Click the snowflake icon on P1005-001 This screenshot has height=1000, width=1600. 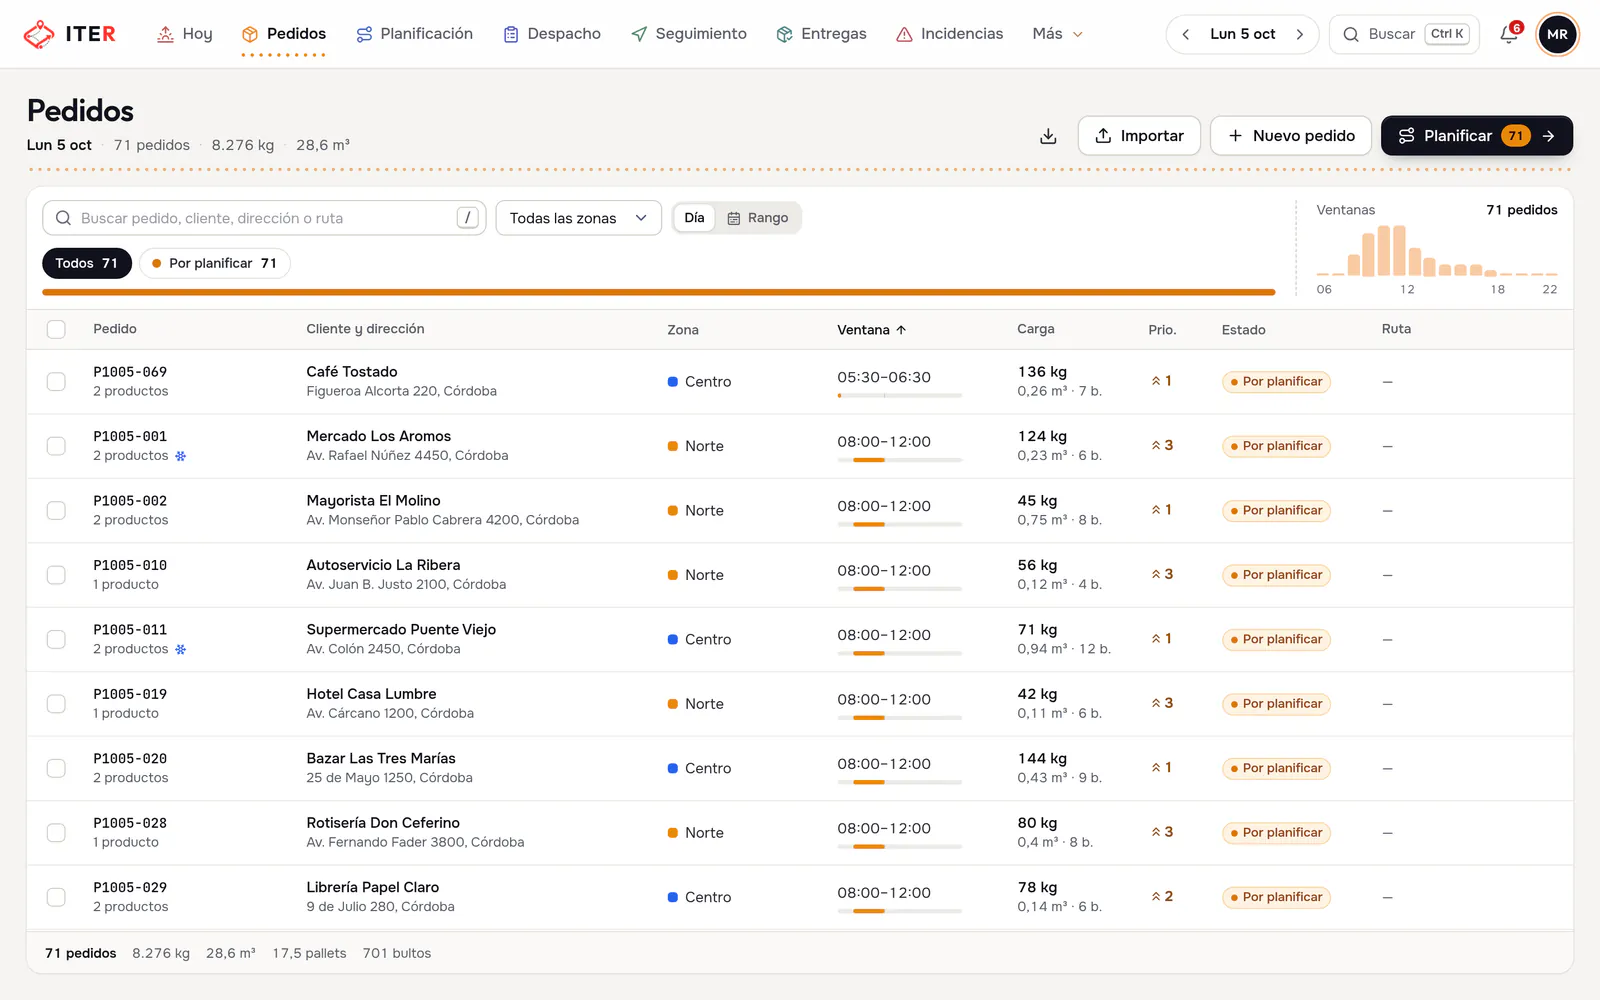pyautogui.click(x=181, y=456)
